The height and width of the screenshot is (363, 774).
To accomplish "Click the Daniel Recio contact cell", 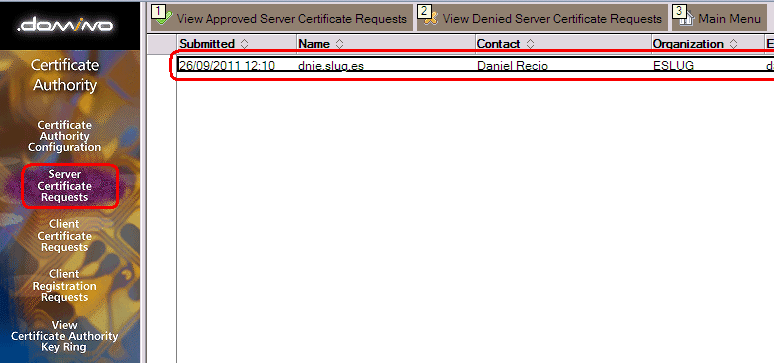I will 512,65.
